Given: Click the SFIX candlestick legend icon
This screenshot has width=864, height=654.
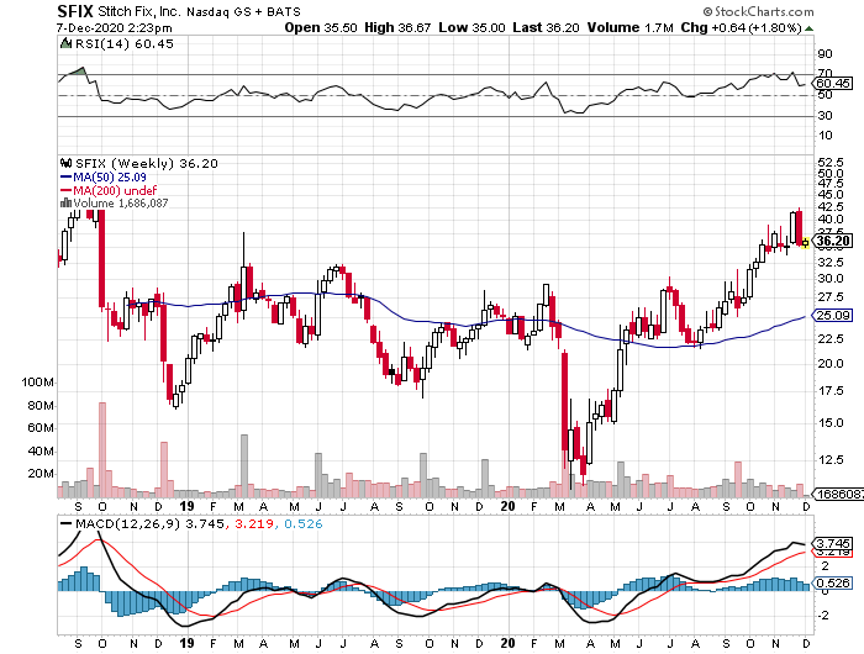Looking at the screenshot, I should [x=65, y=164].
